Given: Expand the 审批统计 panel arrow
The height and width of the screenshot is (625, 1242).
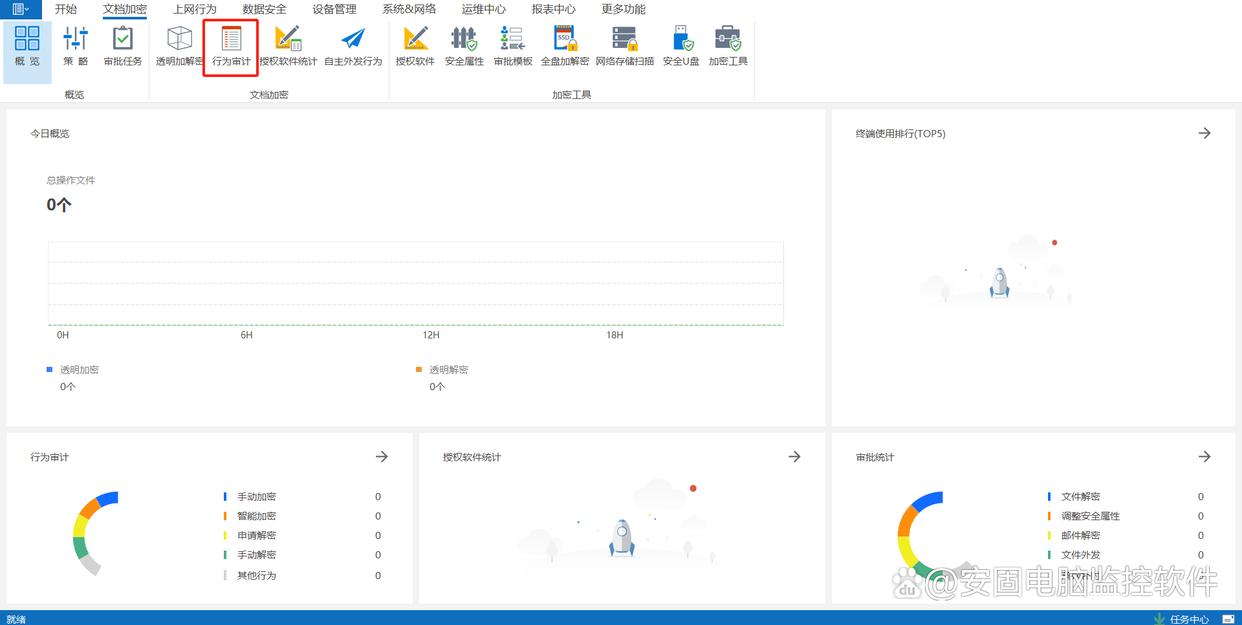Looking at the screenshot, I should [x=1204, y=457].
